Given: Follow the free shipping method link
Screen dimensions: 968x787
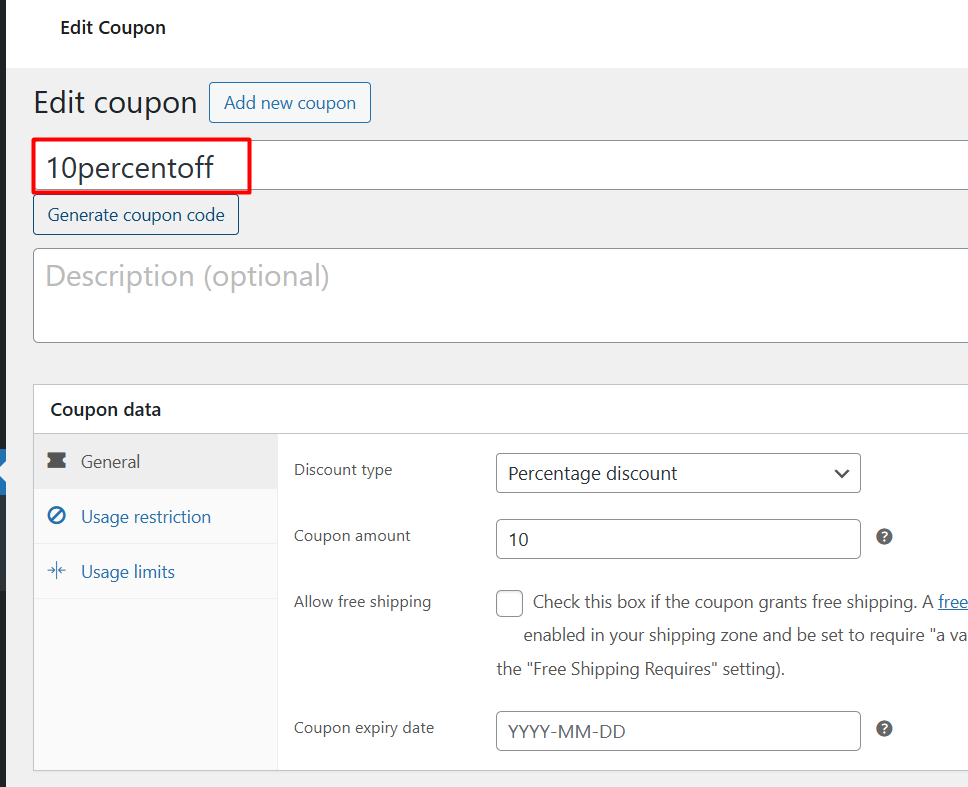Looking at the screenshot, I should click(x=952, y=602).
